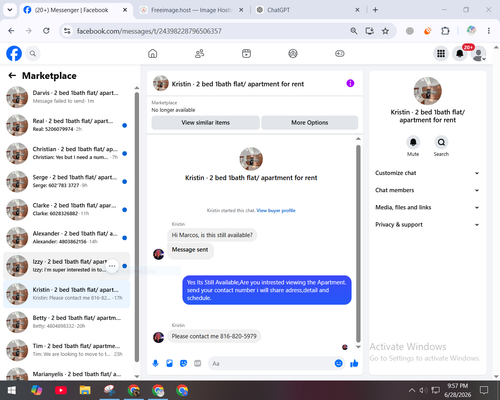Open the Facebook menu grid icon

[x=441, y=53]
